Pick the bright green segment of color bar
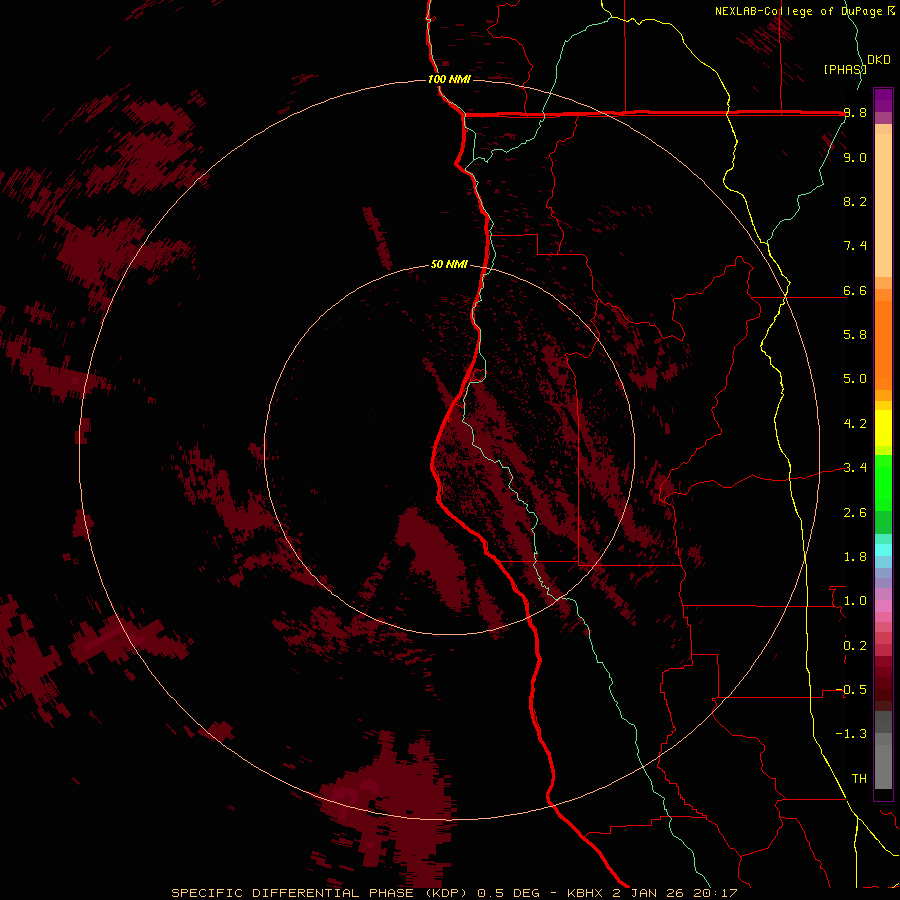 click(883, 483)
